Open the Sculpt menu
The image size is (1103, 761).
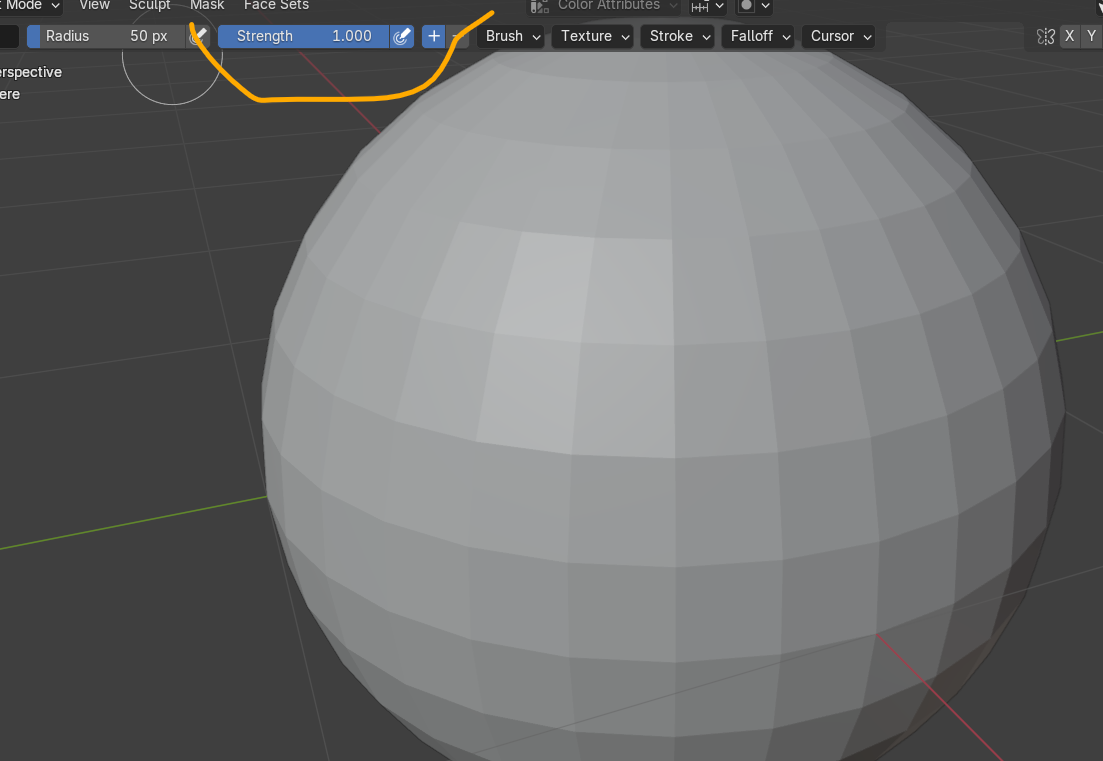click(x=150, y=6)
